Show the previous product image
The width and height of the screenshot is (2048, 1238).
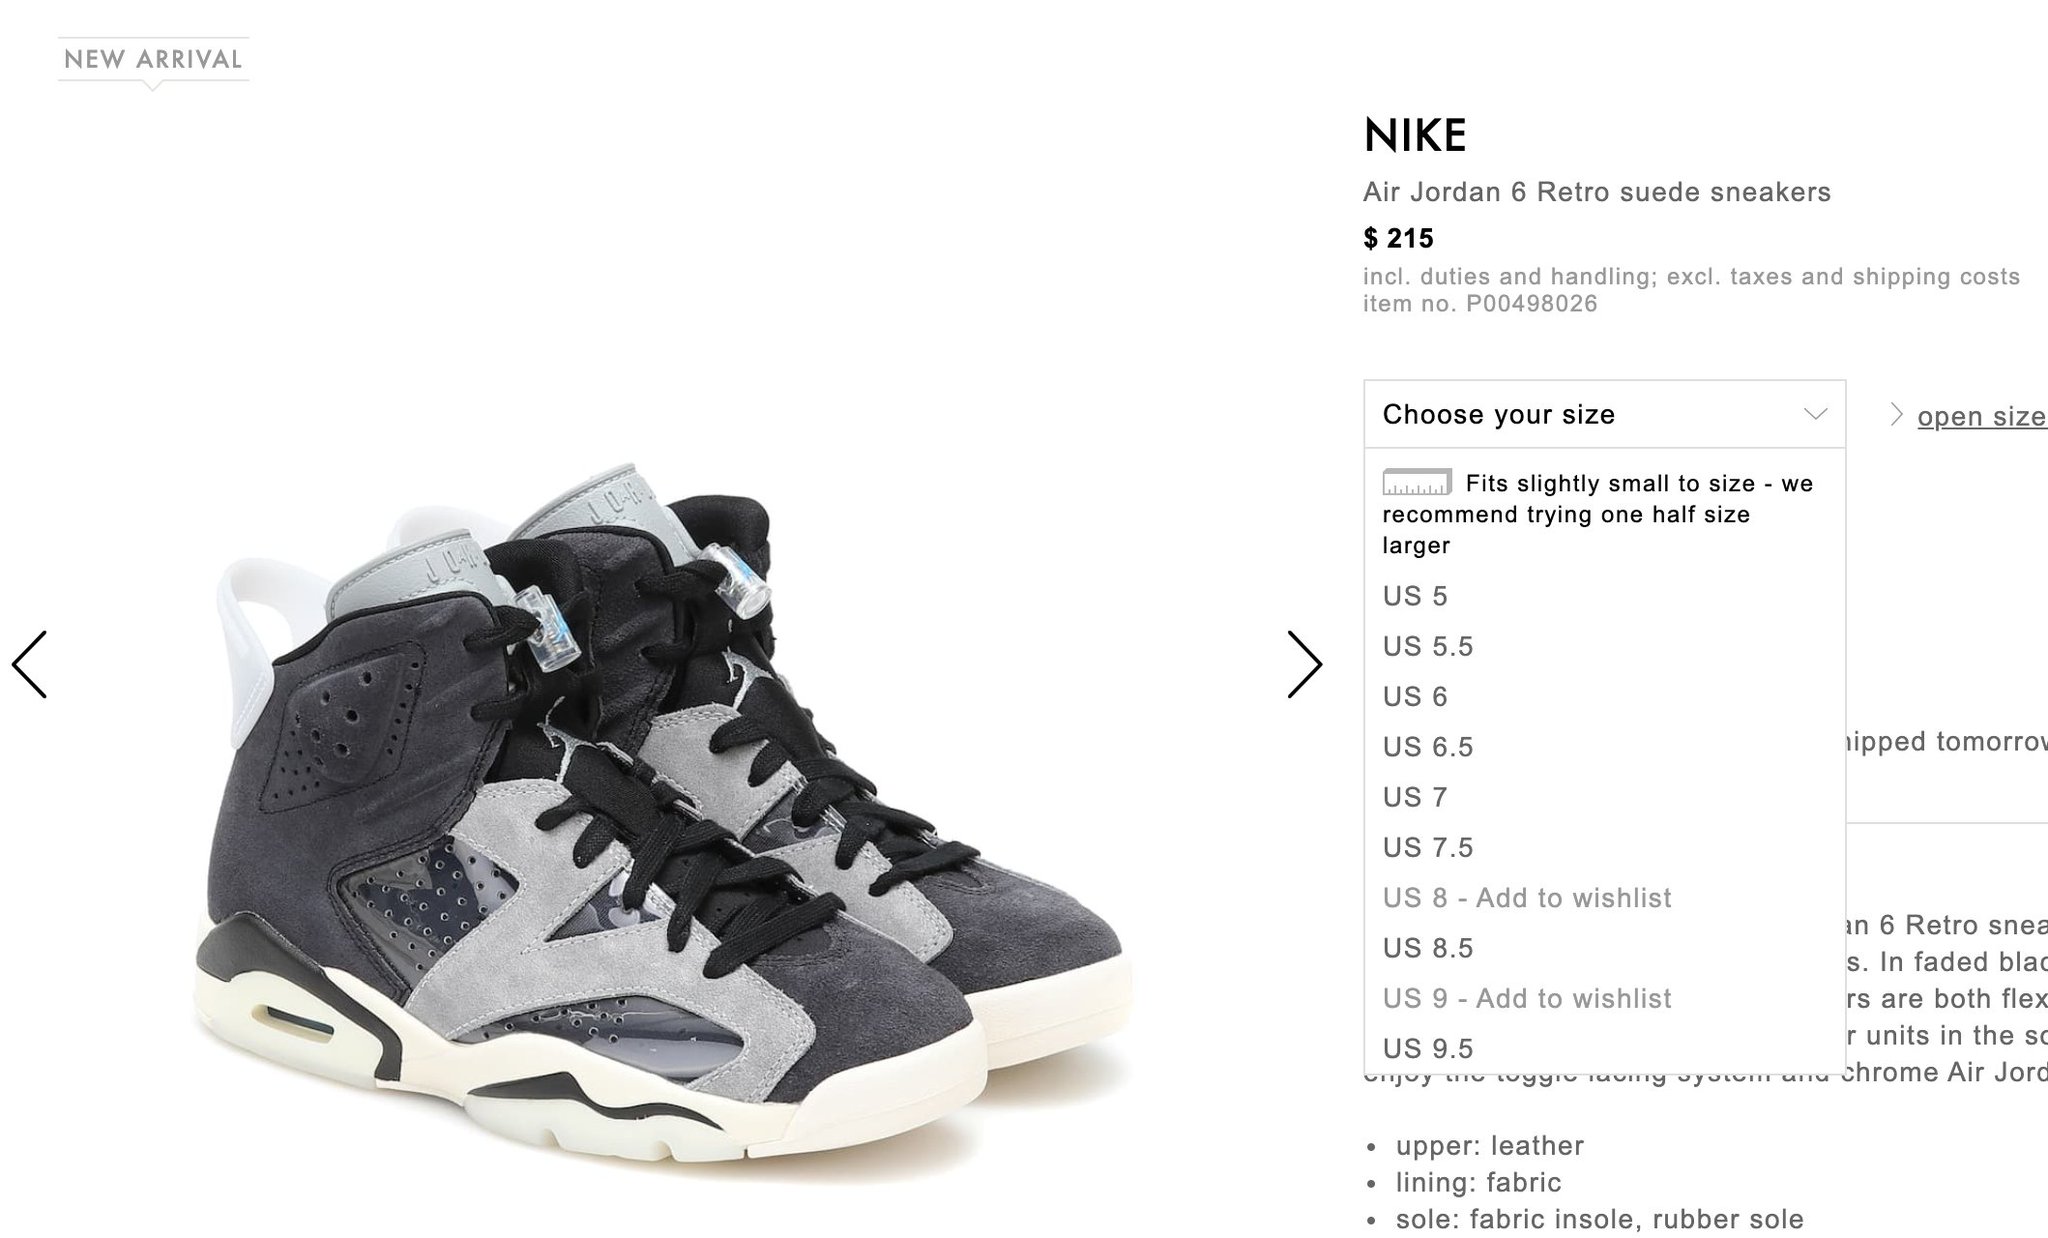[x=29, y=664]
